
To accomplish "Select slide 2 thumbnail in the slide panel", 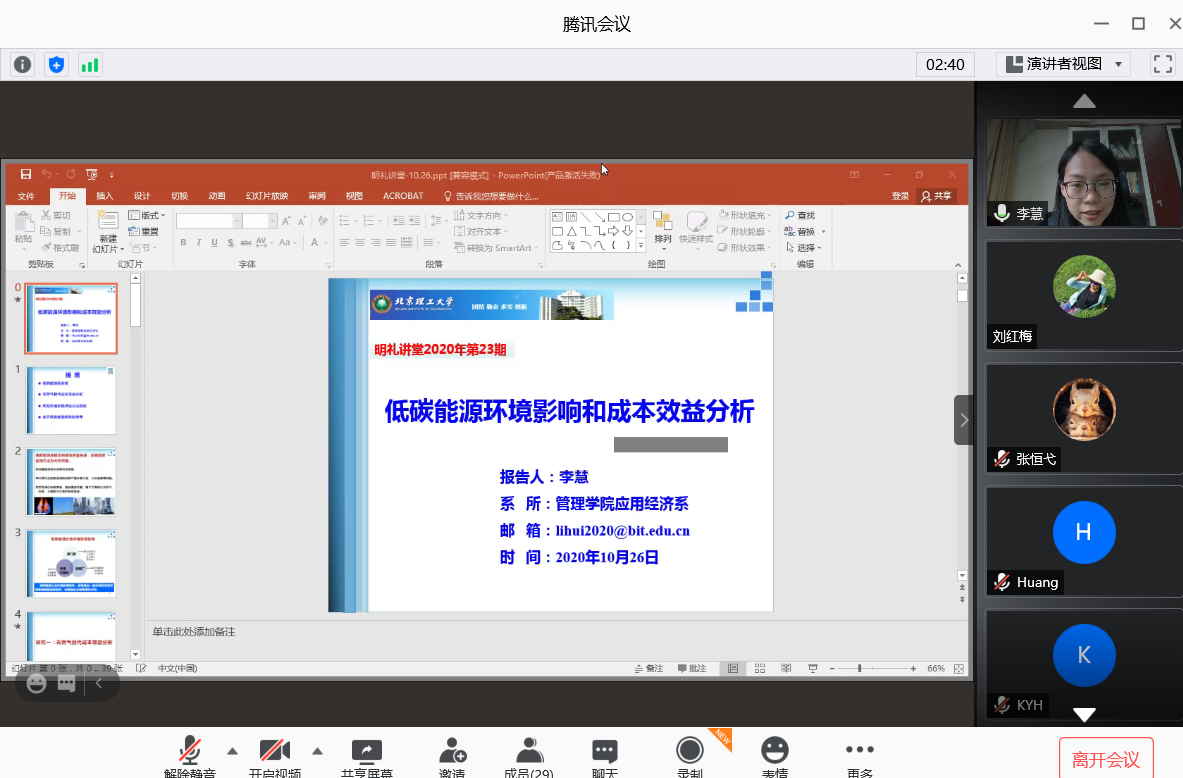I will point(72,481).
